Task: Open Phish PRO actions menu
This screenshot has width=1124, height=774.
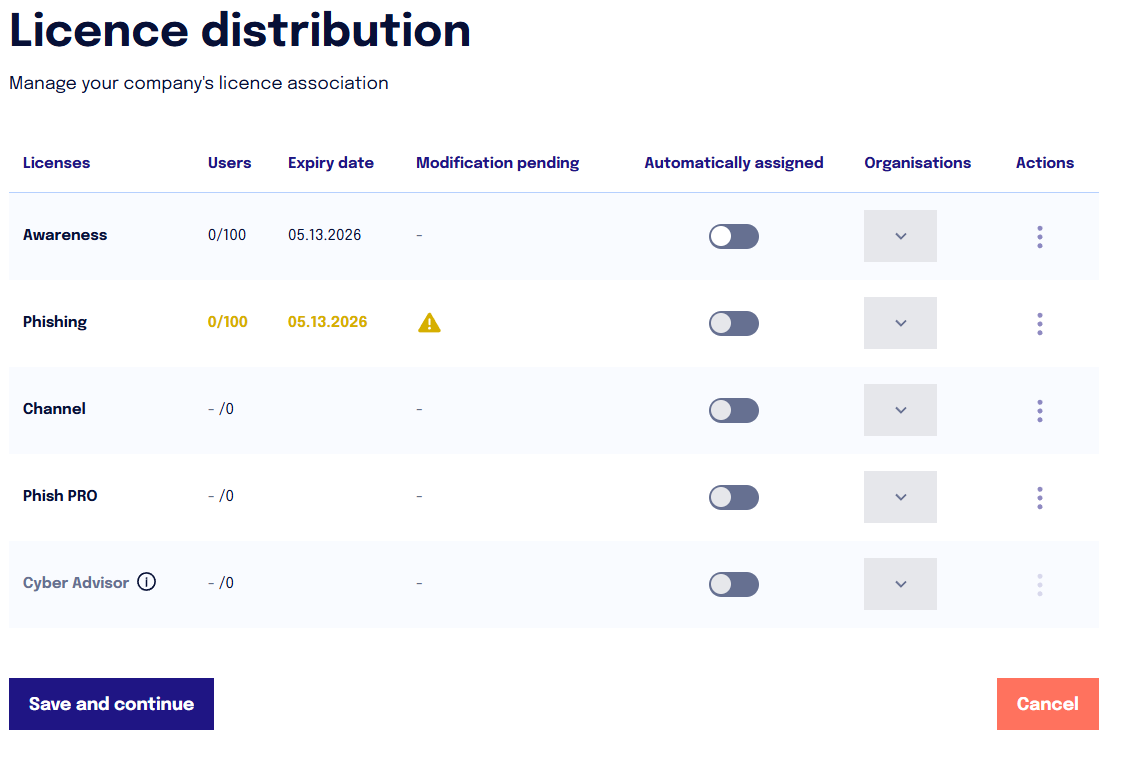Action: click(x=1039, y=497)
